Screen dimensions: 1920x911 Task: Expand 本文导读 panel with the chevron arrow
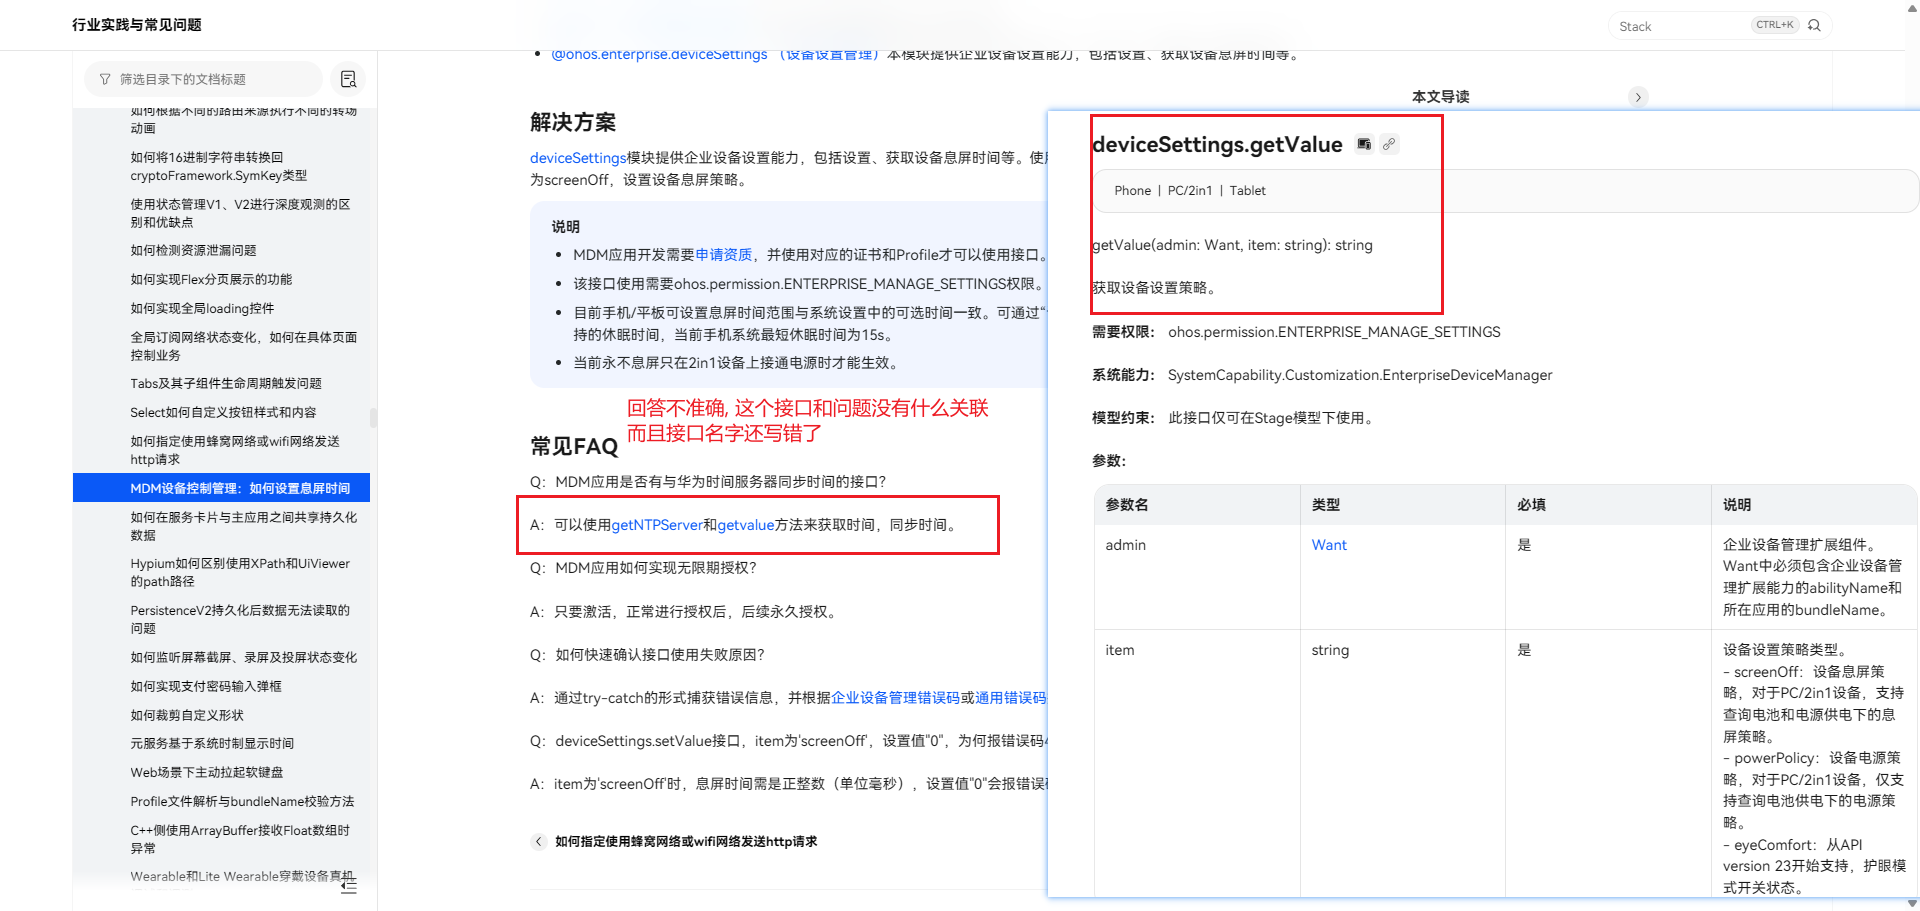point(1638,97)
